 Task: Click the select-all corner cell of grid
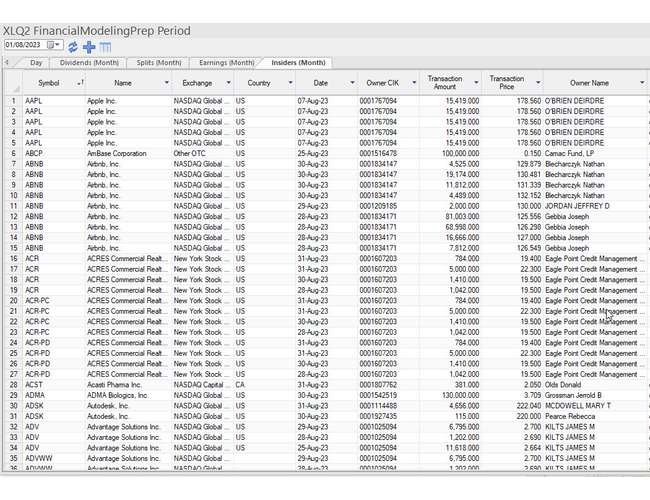pos(13,83)
